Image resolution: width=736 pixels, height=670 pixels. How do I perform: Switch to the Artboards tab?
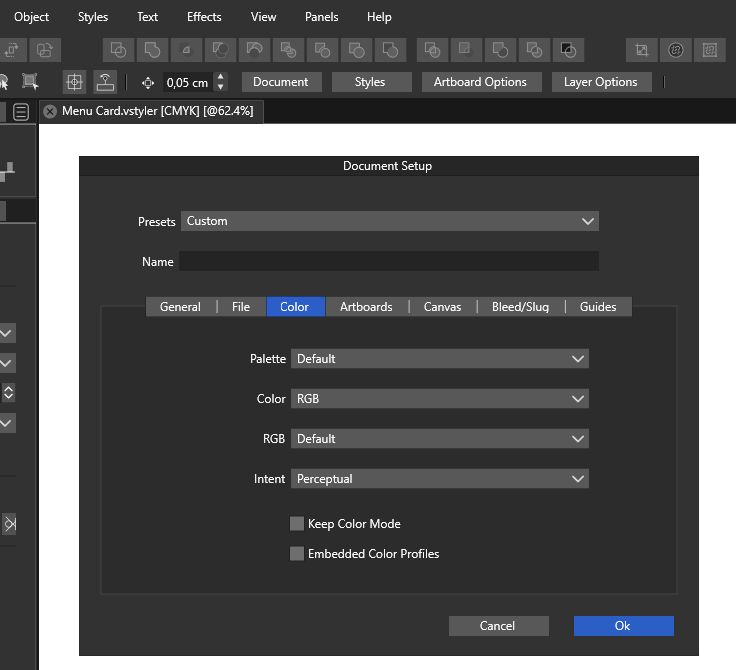coord(366,307)
